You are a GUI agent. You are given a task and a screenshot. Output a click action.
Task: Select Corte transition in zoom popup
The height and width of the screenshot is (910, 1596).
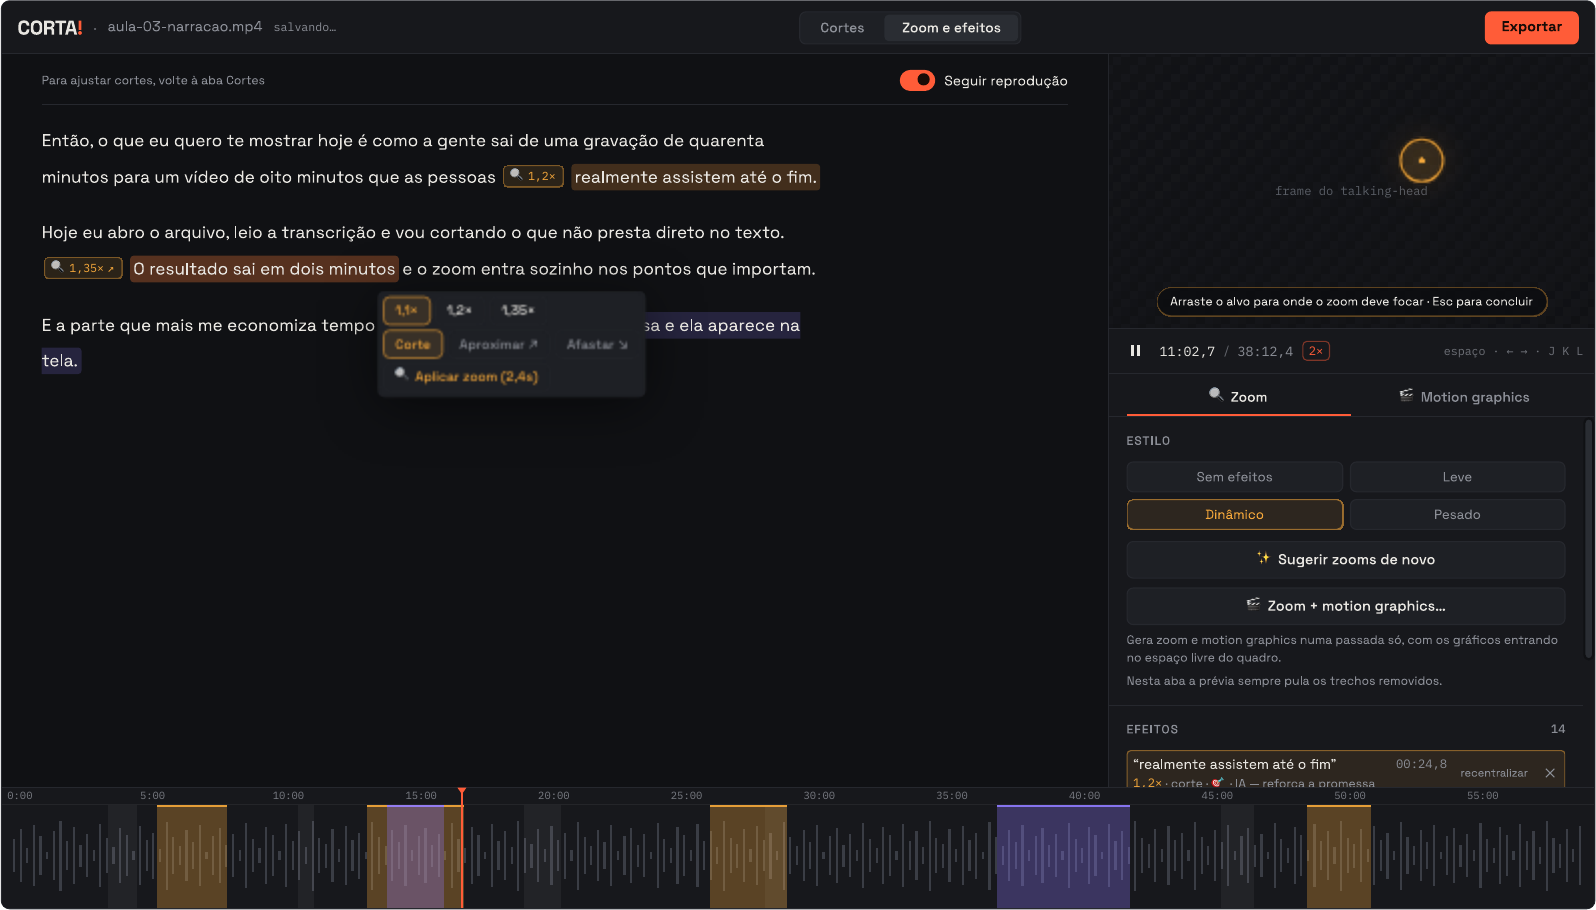coord(412,344)
